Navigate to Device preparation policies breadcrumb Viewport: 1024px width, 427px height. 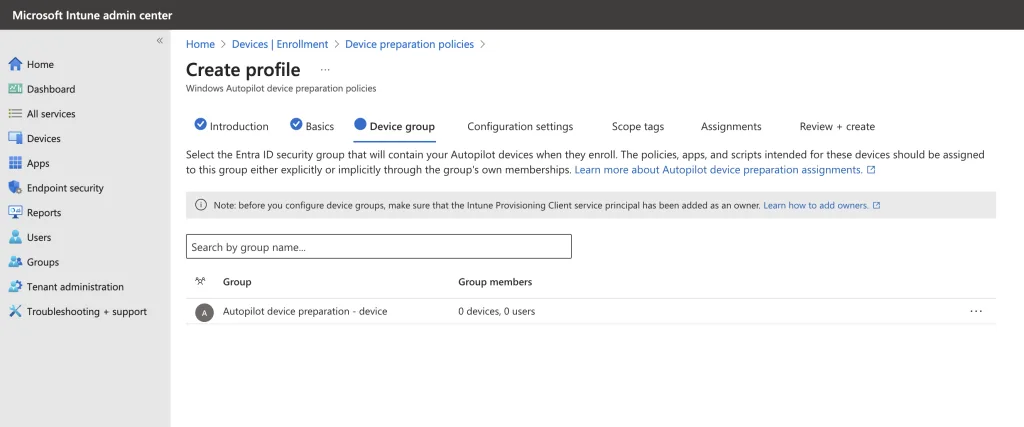click(x=409, y=44)
